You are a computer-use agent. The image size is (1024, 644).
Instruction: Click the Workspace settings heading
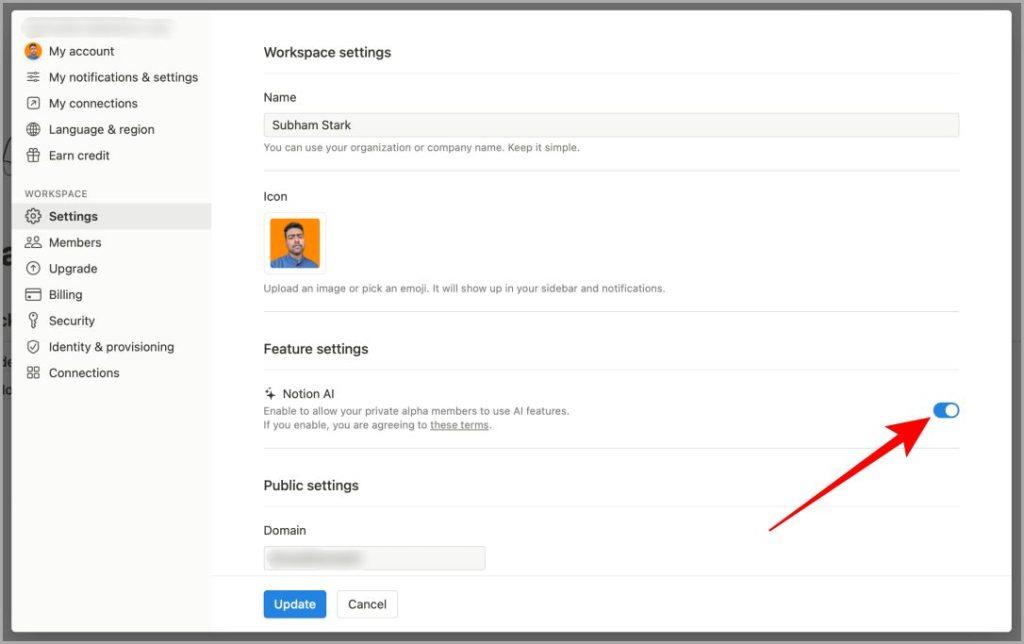click(327, 52)
